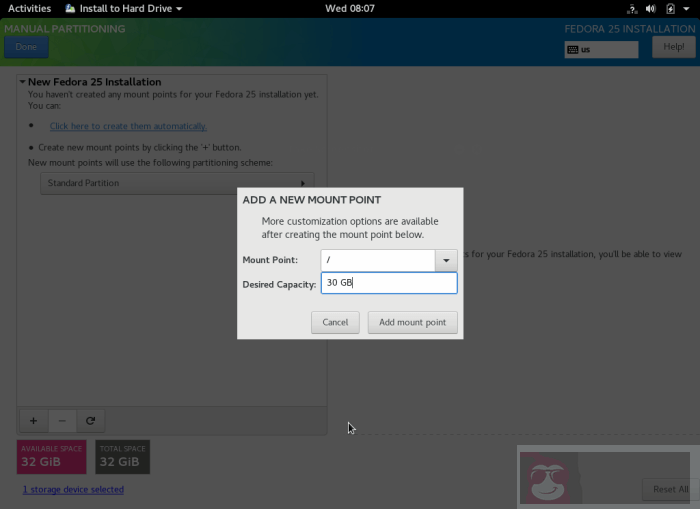Click the plus button to add mount point
This screenshot has height=509, width=700.
tap(33, 421)
